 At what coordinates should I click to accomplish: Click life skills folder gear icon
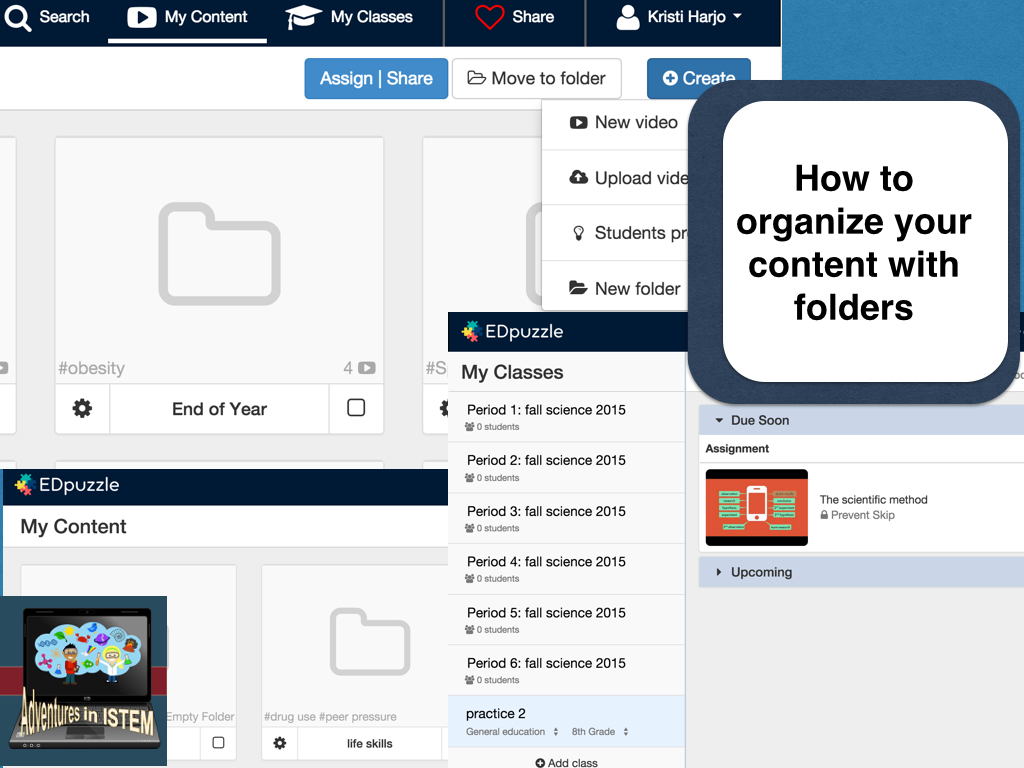point(280,743)
